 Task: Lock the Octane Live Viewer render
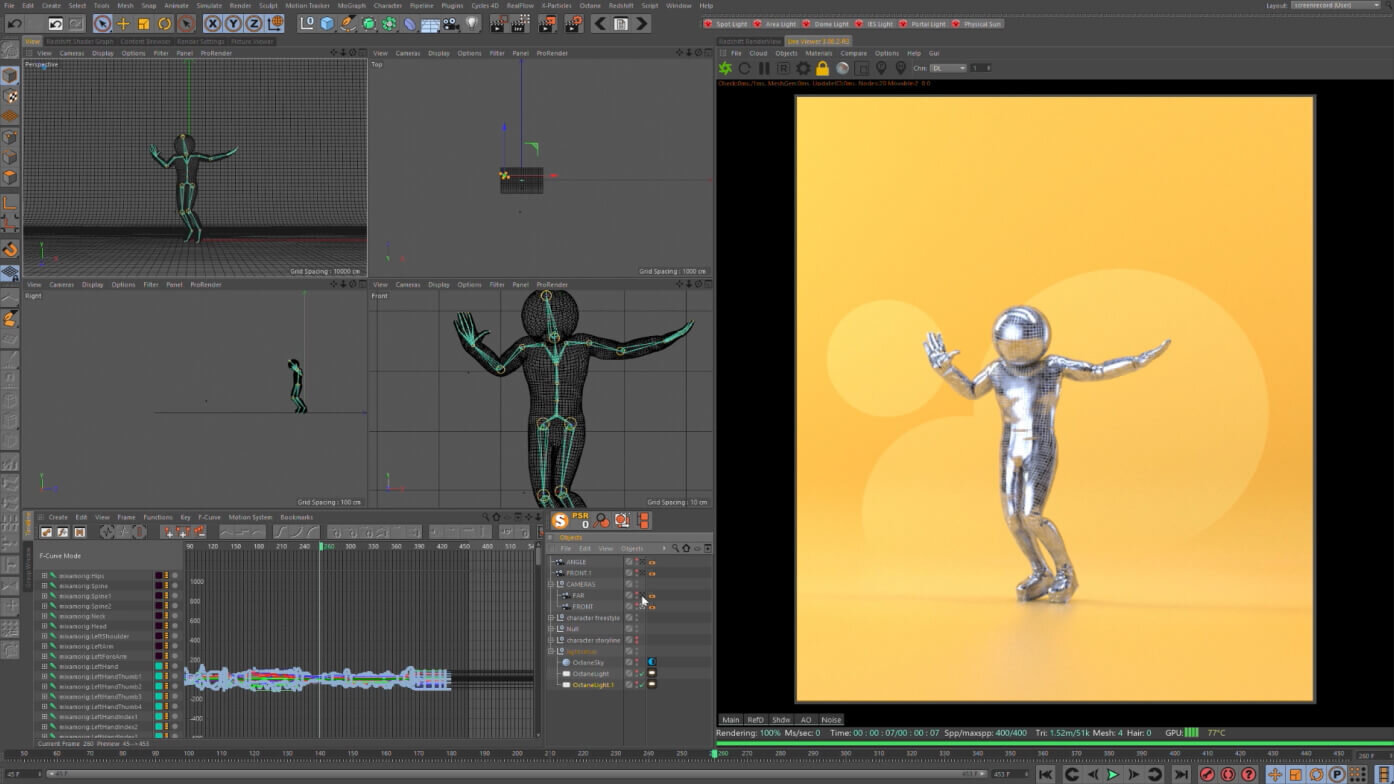tap(822, 68)
